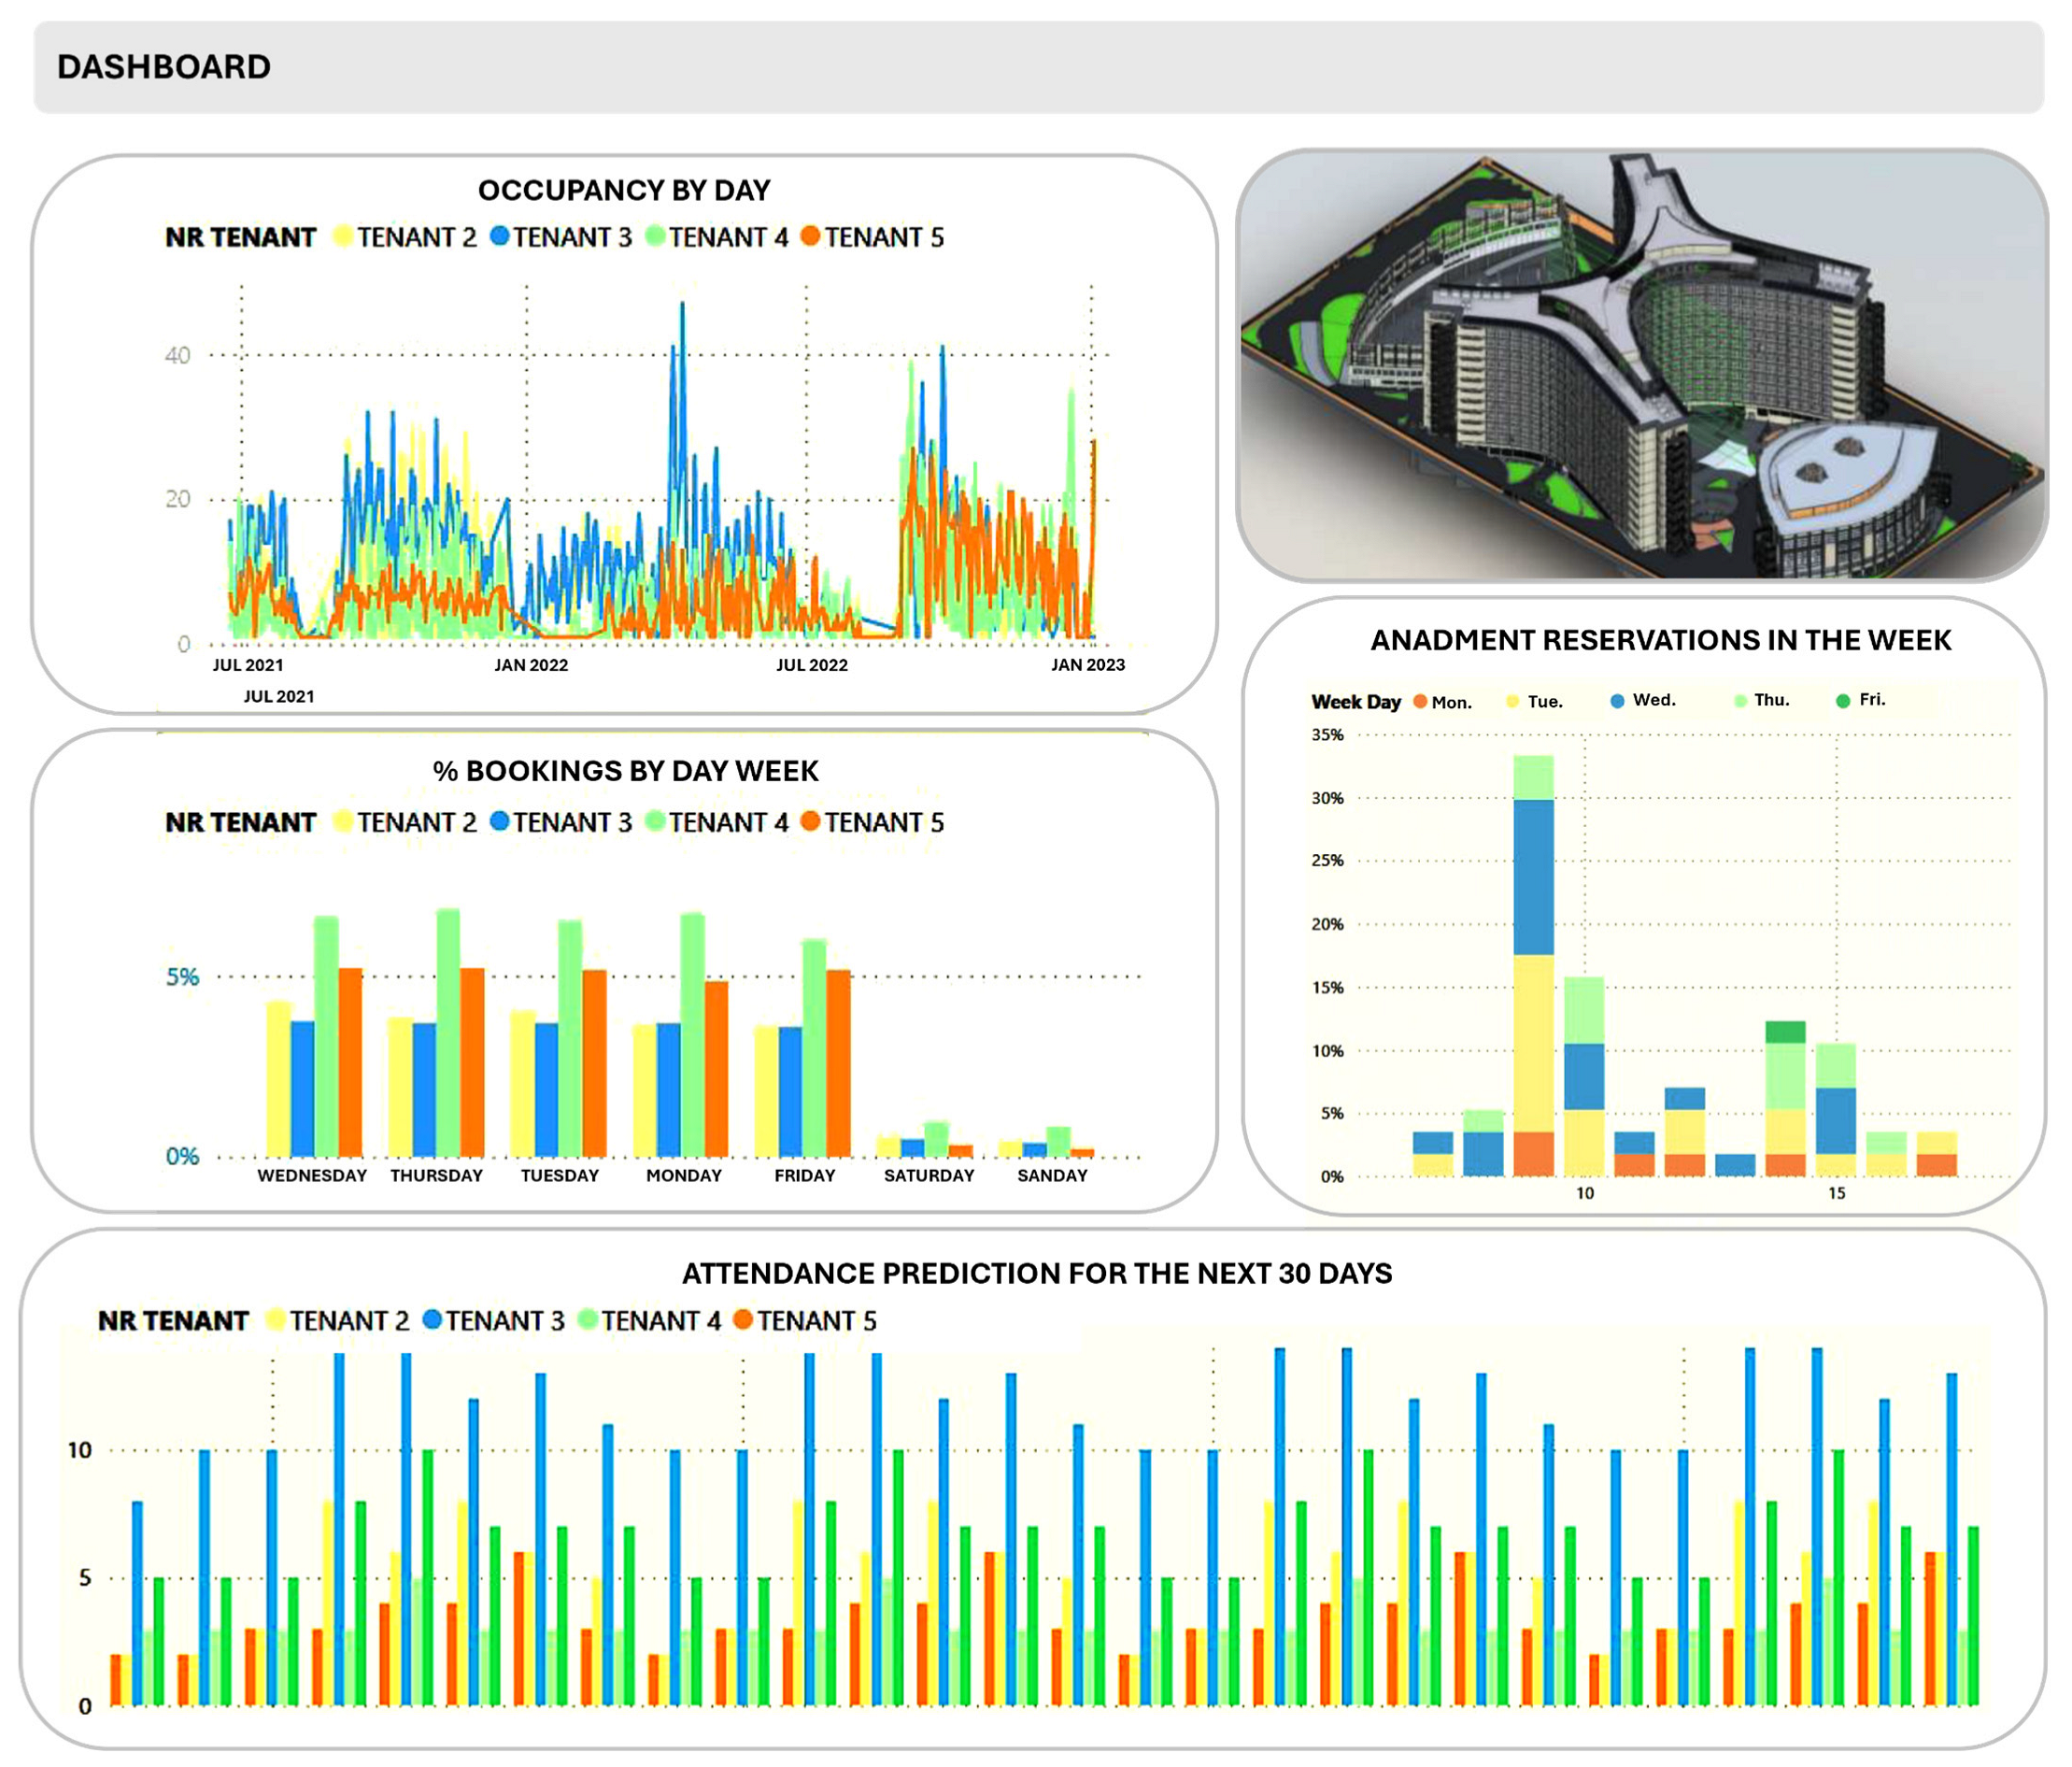Select the WEDNESDAY orange Tenant 5 bar
Screen dimensions: 2072x1767
pos(350,1062)
